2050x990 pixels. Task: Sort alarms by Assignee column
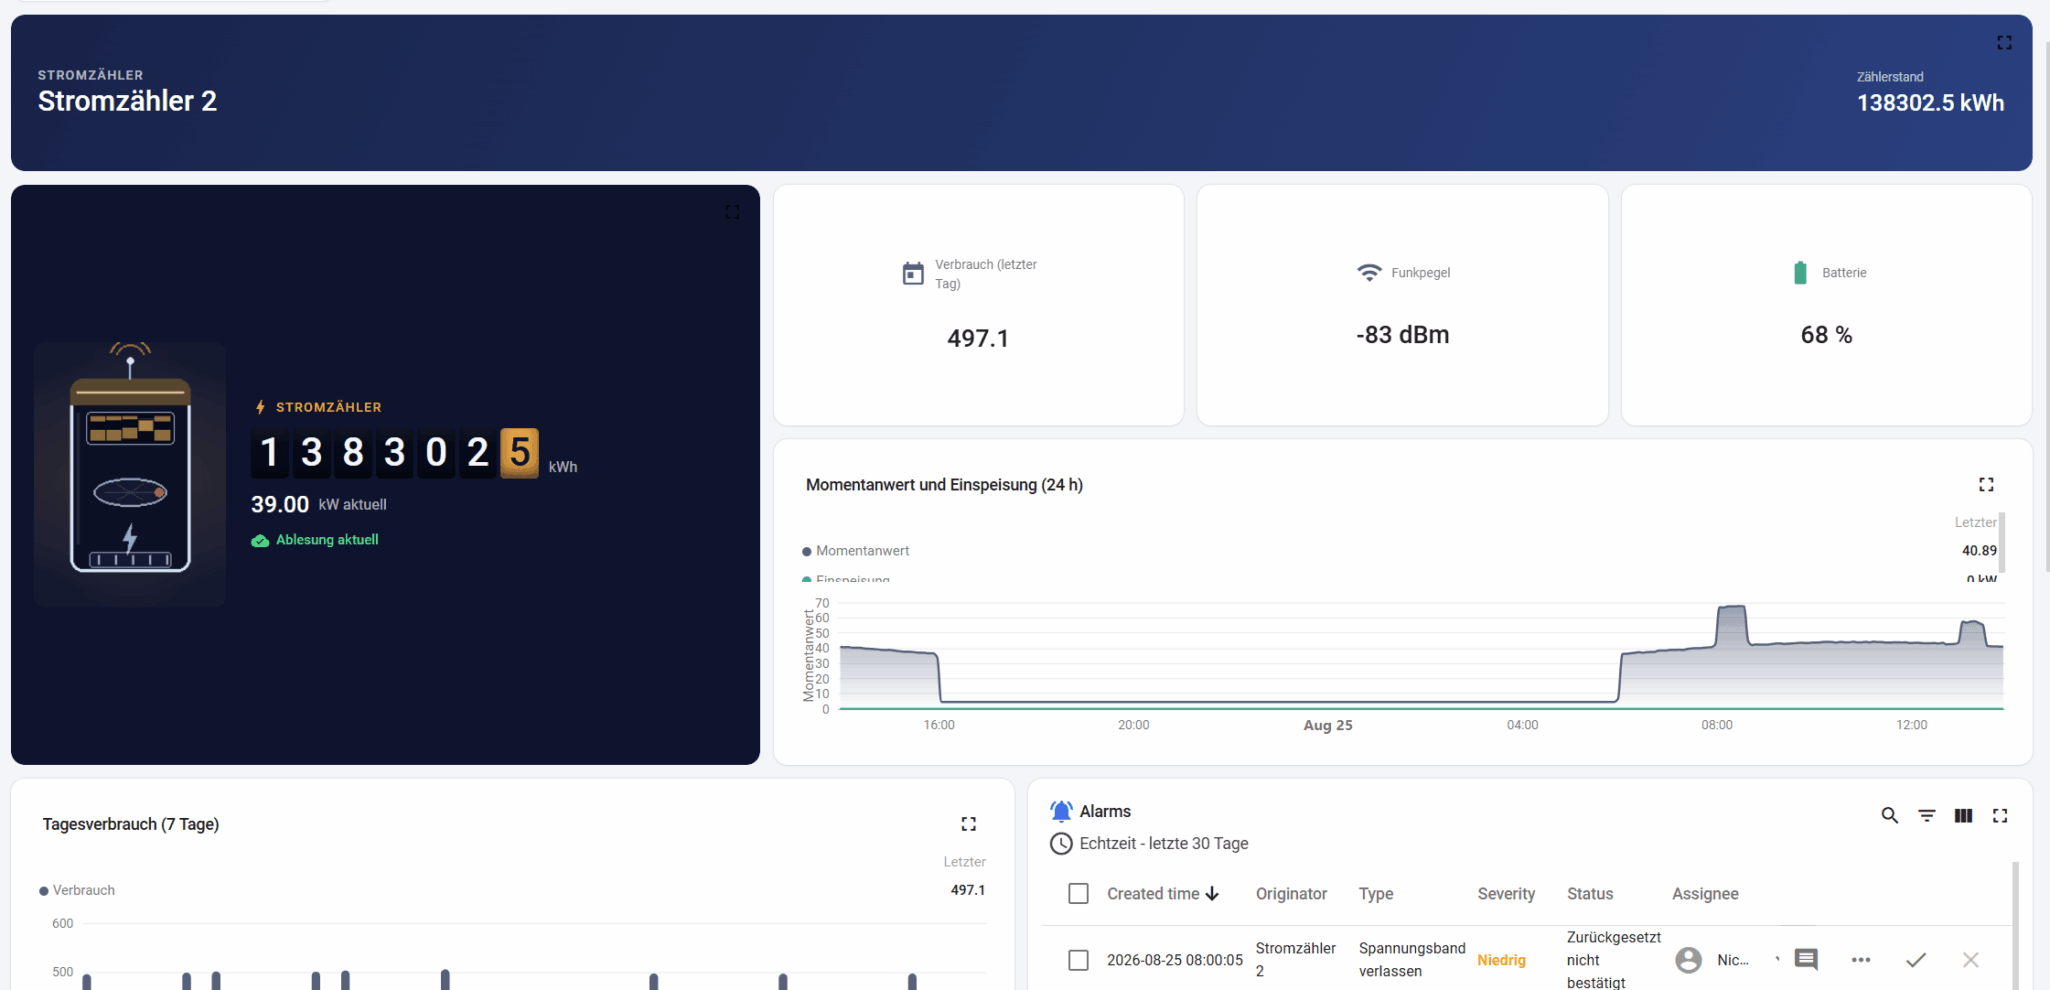click(x=1705, y=894)
